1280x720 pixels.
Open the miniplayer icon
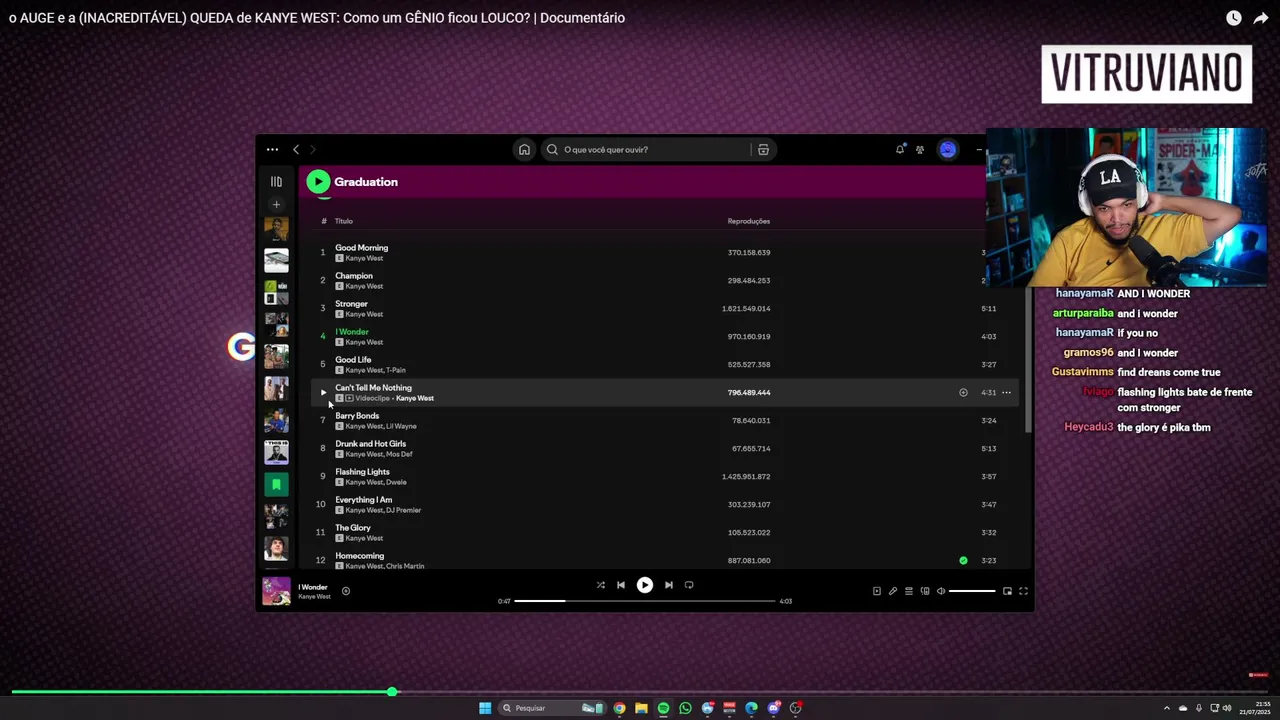[1007, 591]
